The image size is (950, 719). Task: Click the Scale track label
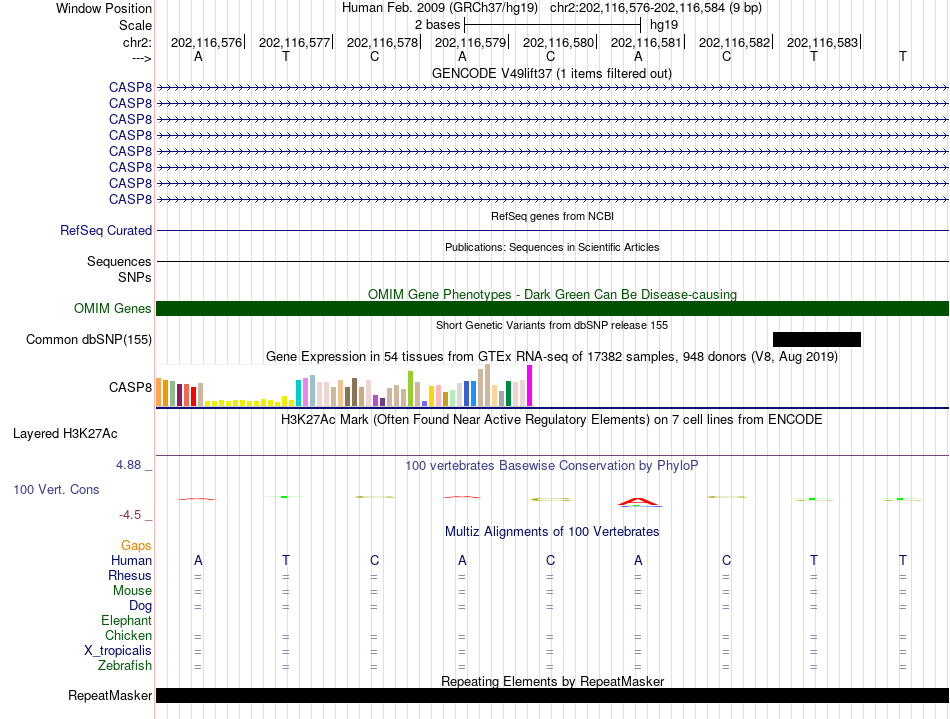click(x=135, y=25)
